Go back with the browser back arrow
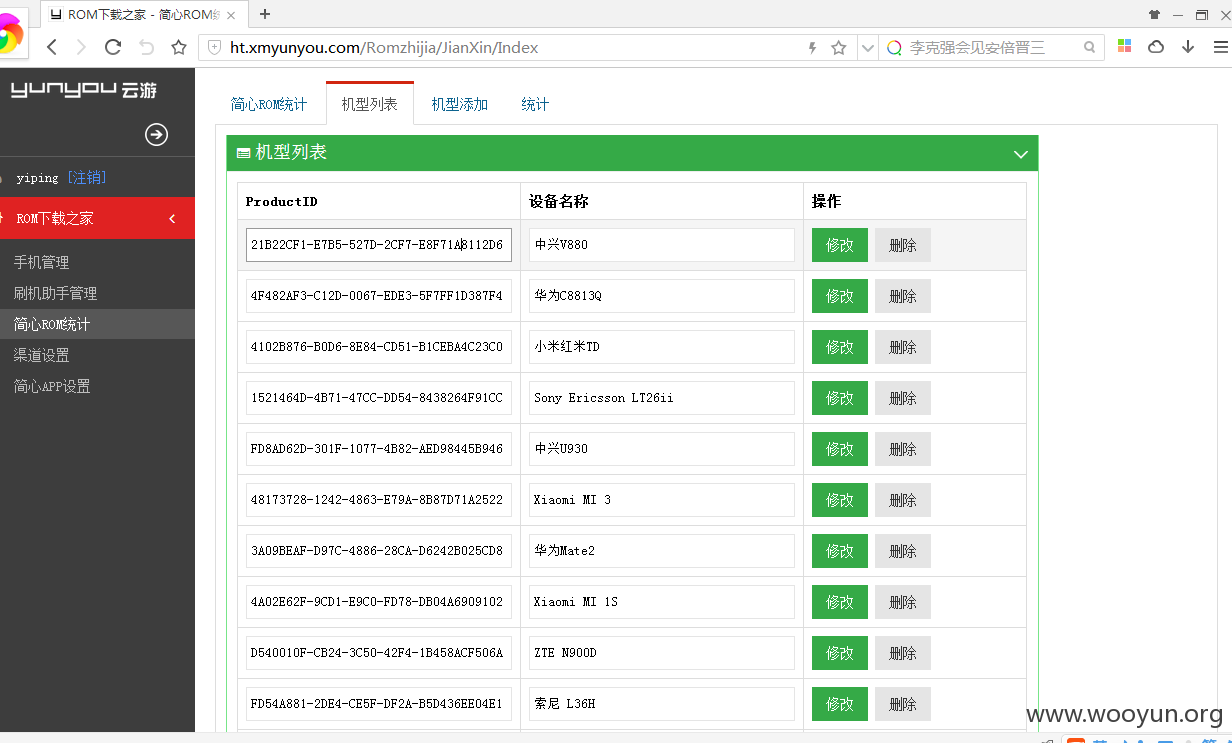This screenshot has height=743, width=1232. pos(52,47)
